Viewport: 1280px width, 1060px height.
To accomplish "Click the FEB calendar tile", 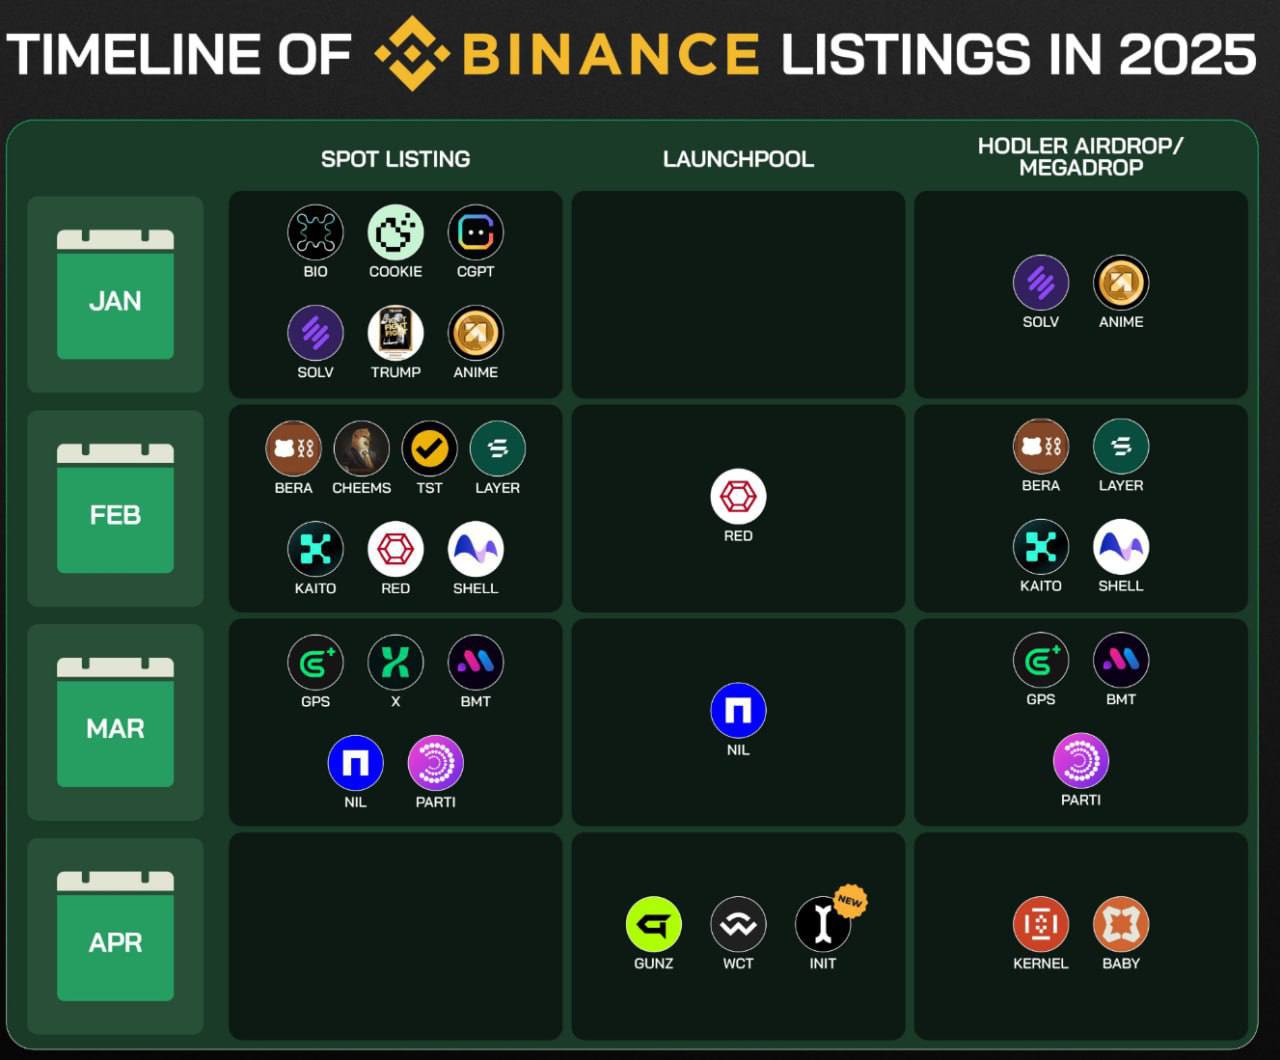I will pyautogui.click(x=115, y=508).
